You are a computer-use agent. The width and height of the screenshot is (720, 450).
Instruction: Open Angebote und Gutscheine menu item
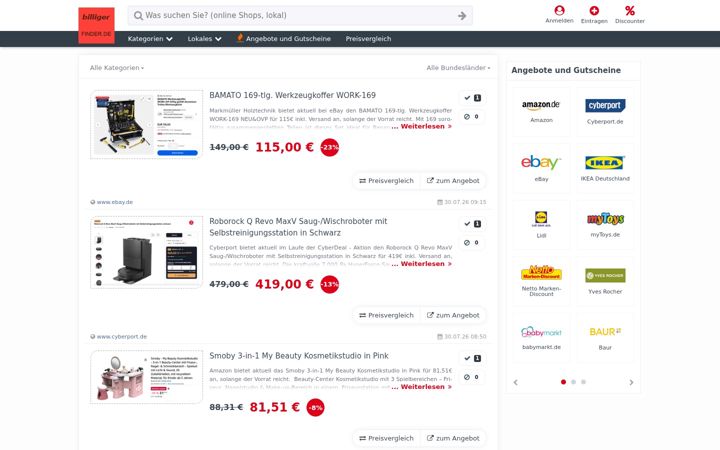[x=284, y=39]
